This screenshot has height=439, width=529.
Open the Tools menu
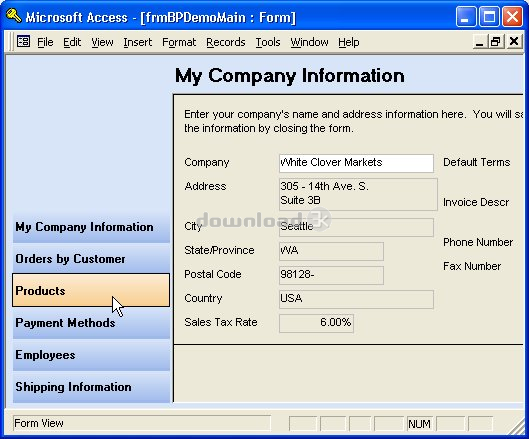pos(268,42)
